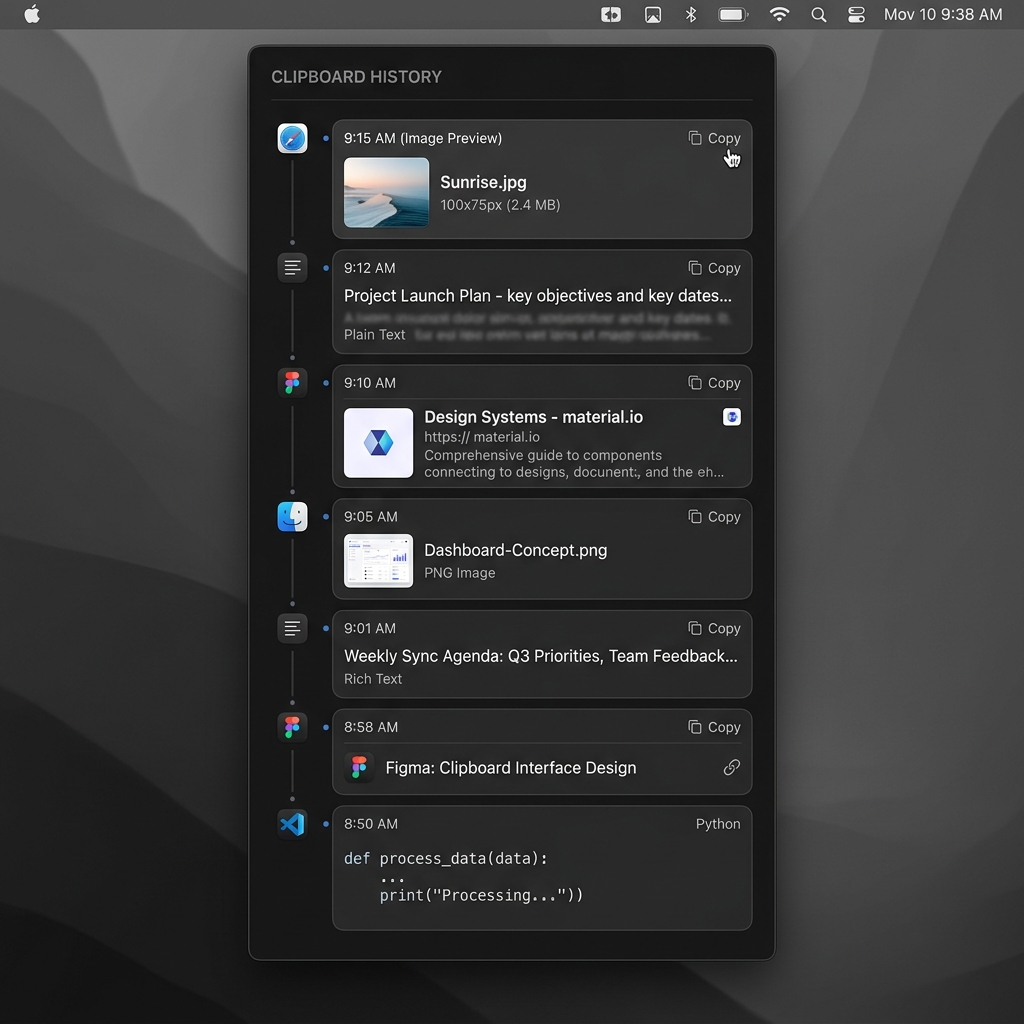Click the small Figma logo in 8:58 card

click(x=359, y=767)
